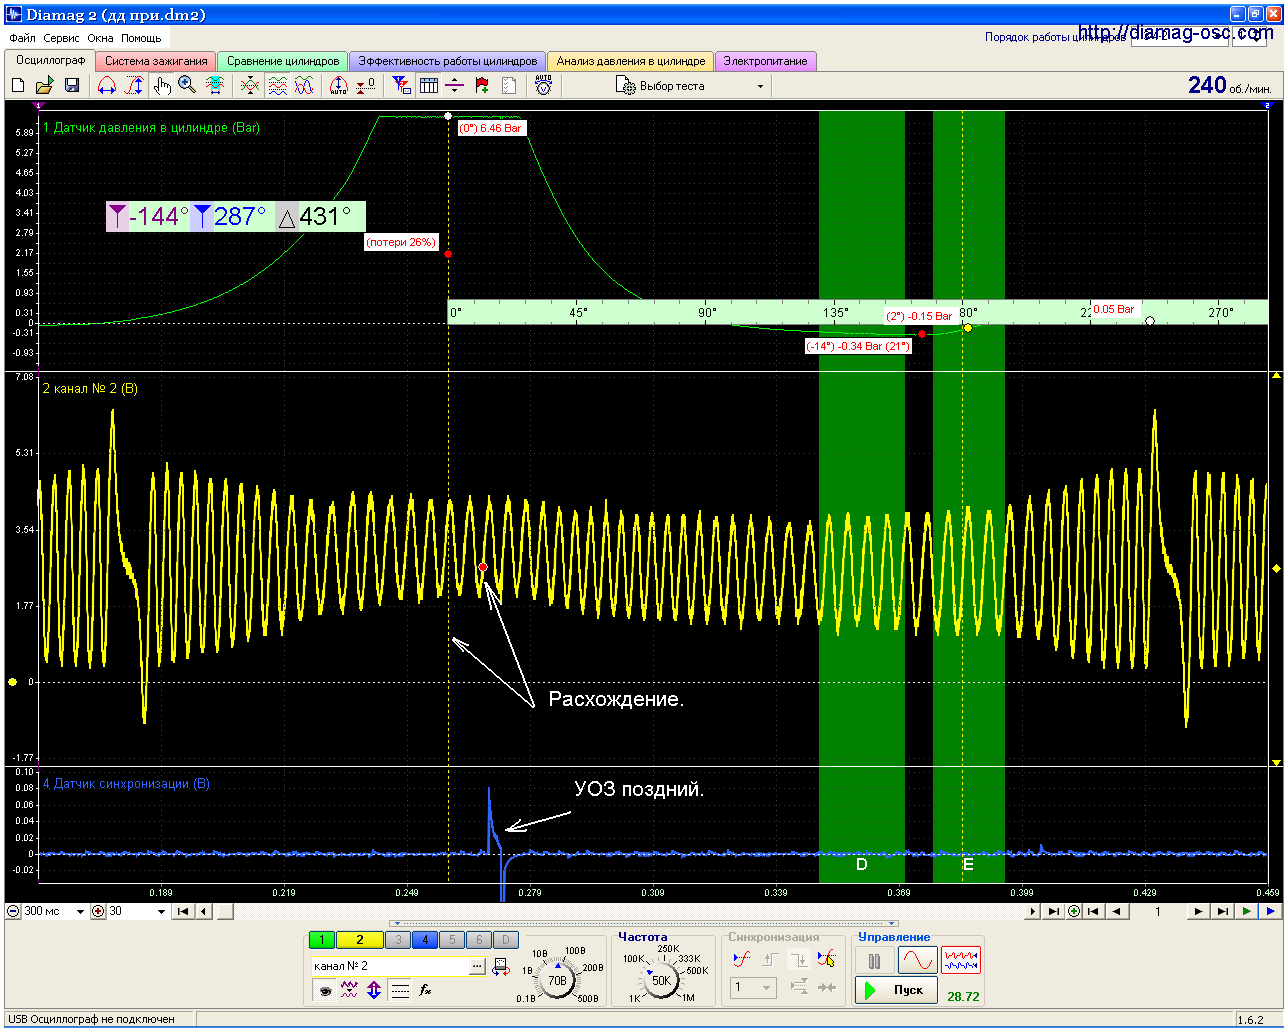1288x1032 pixels.
Task: Jump to start of recording button
Action: click(x=183, y=912)
